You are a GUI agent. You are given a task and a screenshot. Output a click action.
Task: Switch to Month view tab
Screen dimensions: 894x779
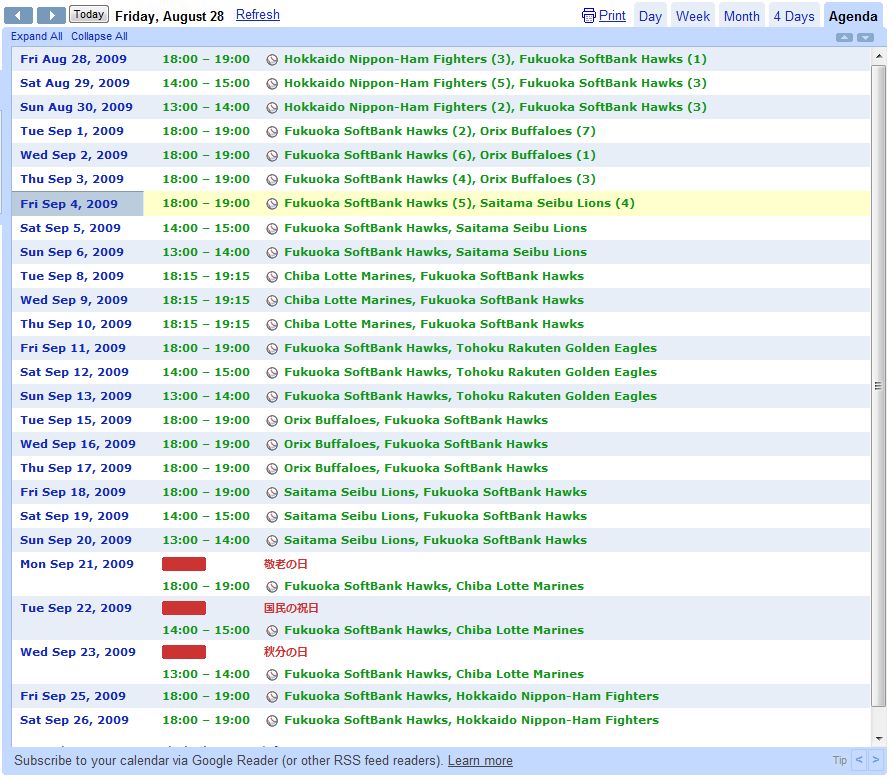[x=741, y=16]
